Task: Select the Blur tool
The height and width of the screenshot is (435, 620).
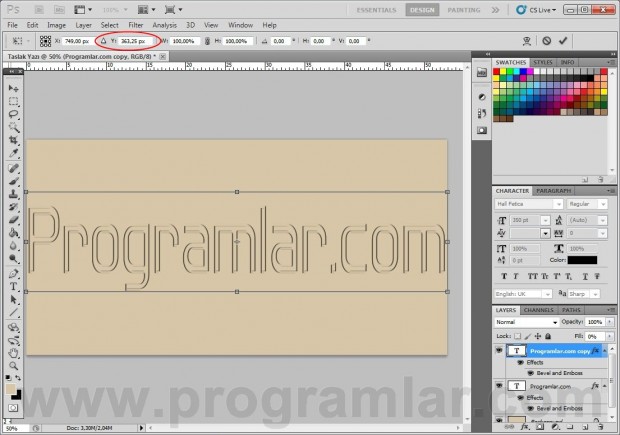Action: pyautogui.click(x=13, y=246)
